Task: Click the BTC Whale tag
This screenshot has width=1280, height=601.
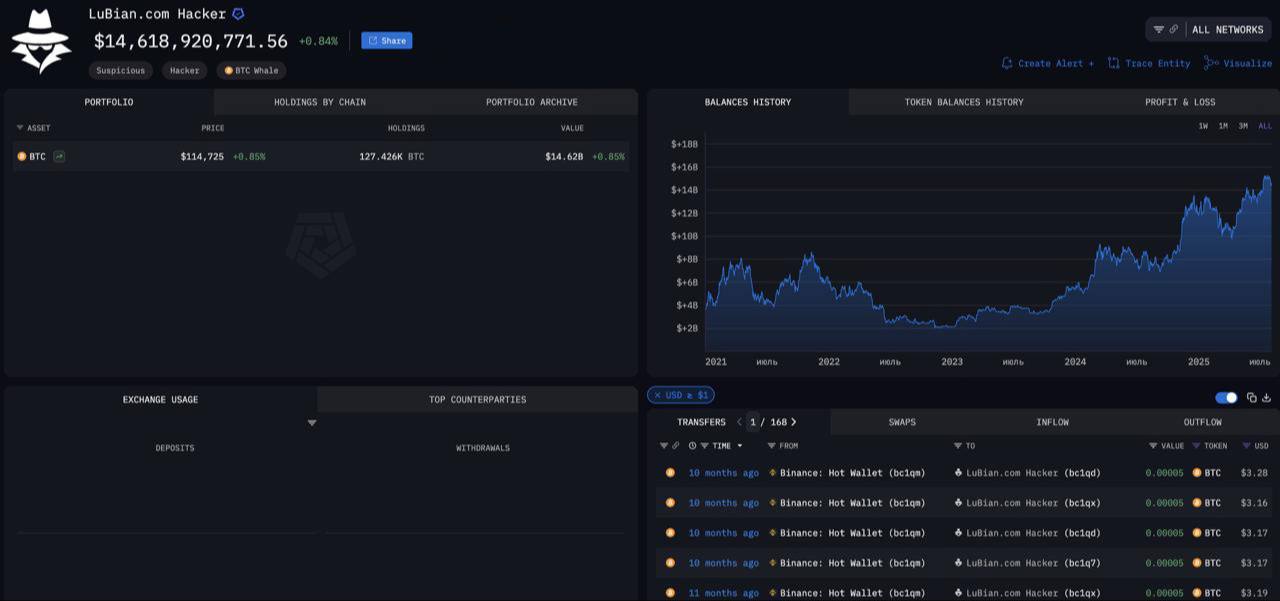Action: tap(251, 71)
